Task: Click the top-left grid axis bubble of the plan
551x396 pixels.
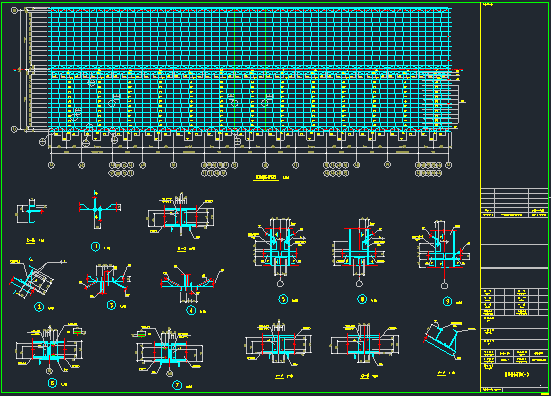Action: pyautogui.click(x=14, y=11)
